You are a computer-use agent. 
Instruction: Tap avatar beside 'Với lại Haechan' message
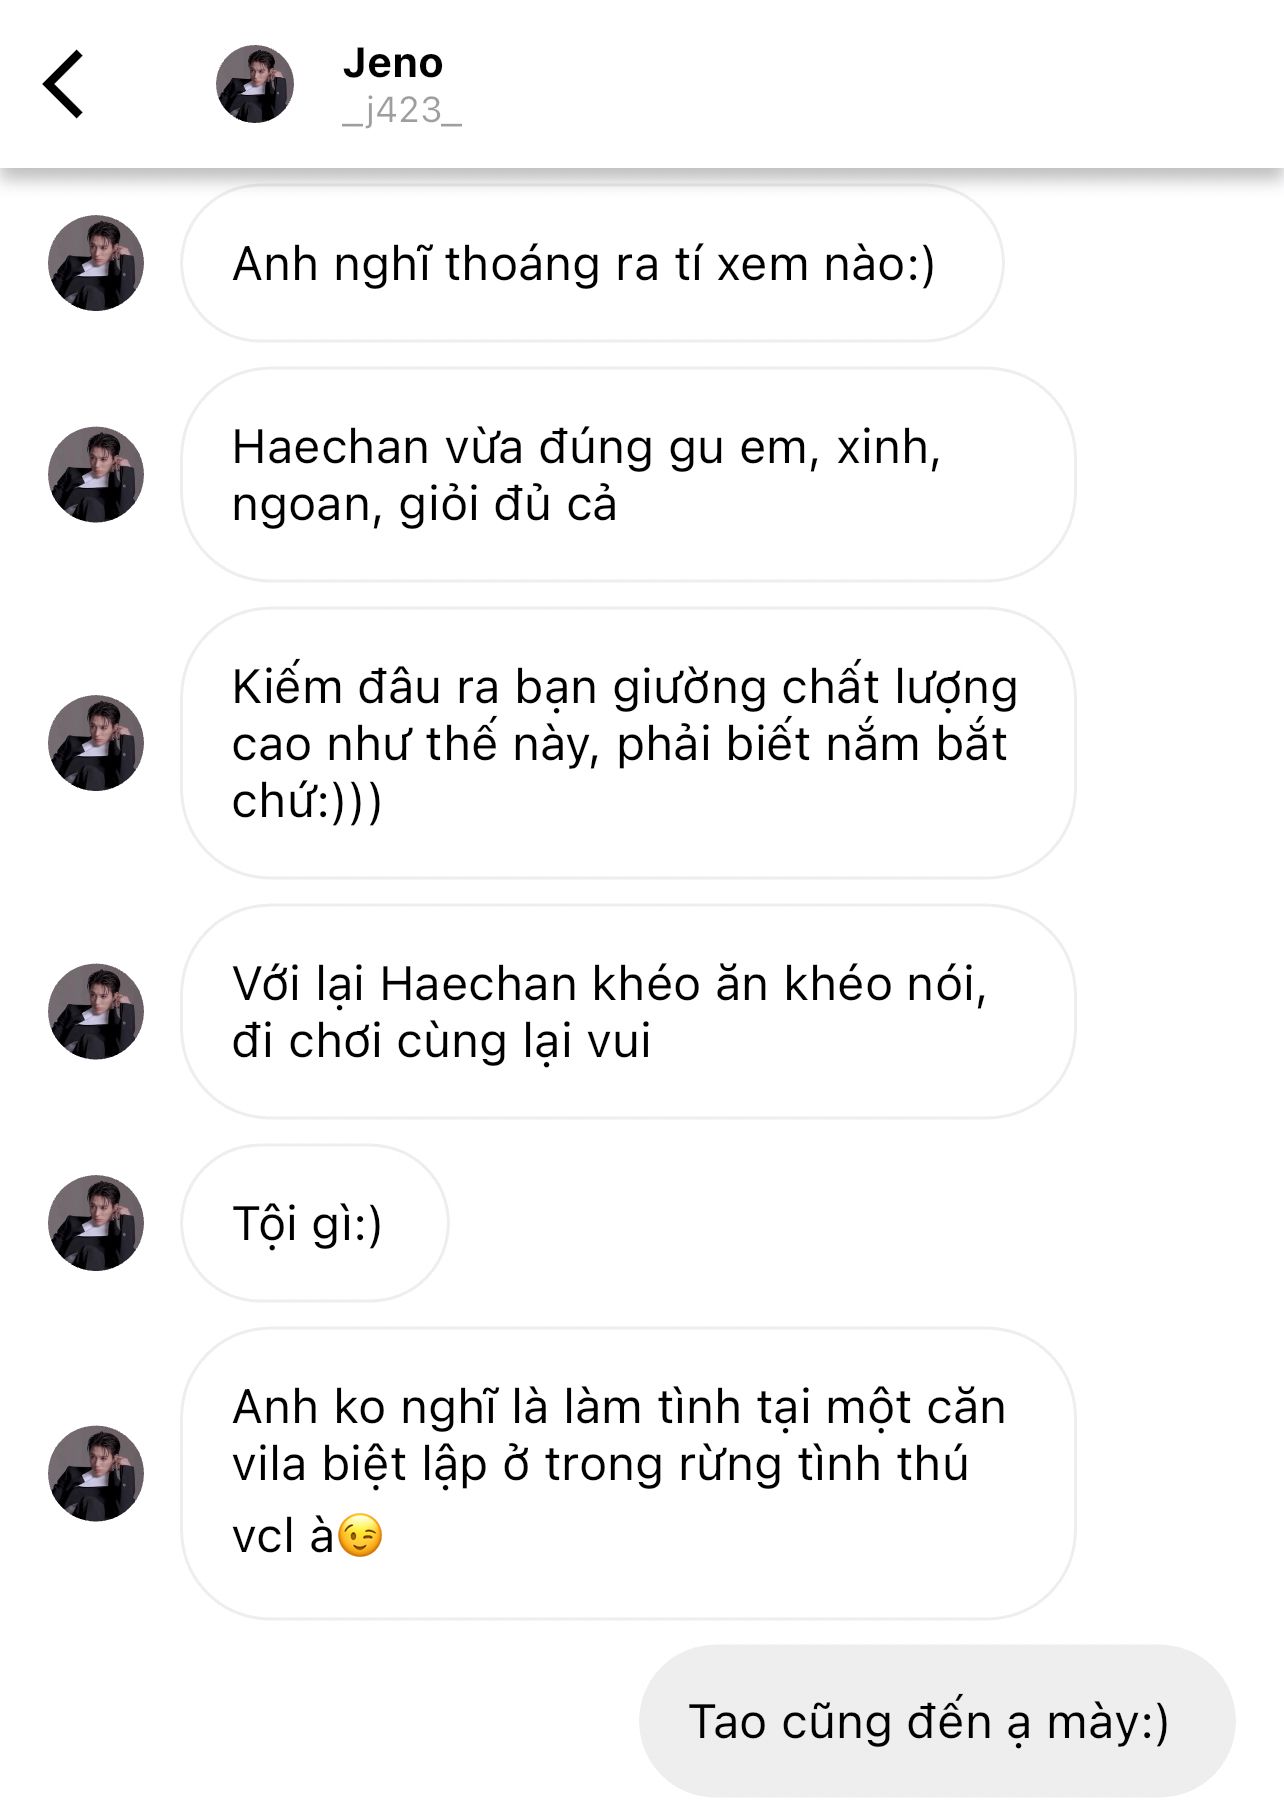click(96, 1012)
